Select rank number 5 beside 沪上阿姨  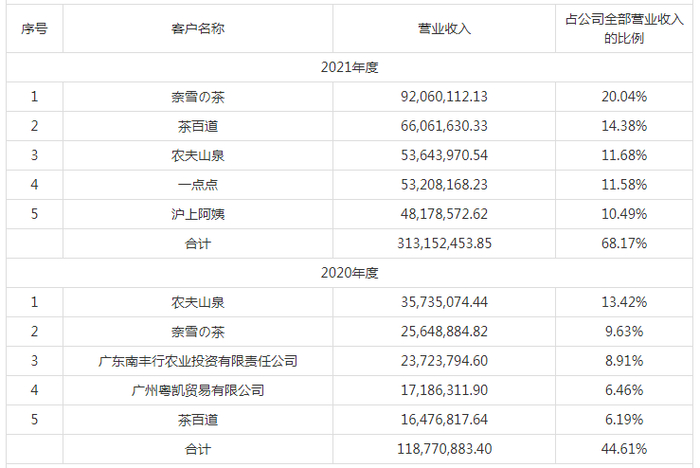34,214
